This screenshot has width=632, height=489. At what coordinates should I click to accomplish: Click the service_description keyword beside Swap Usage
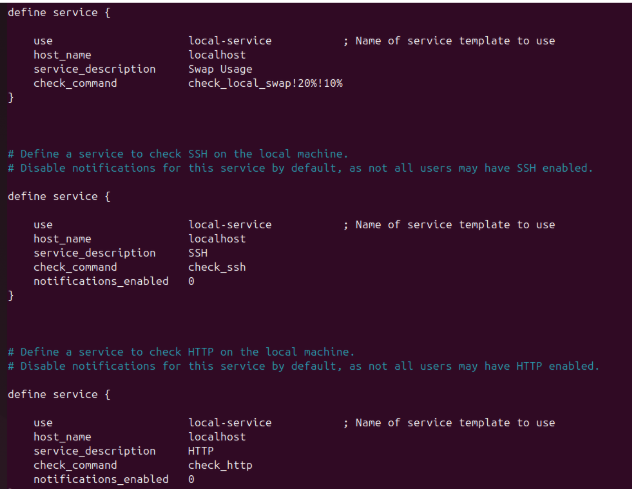pos(94,69)
